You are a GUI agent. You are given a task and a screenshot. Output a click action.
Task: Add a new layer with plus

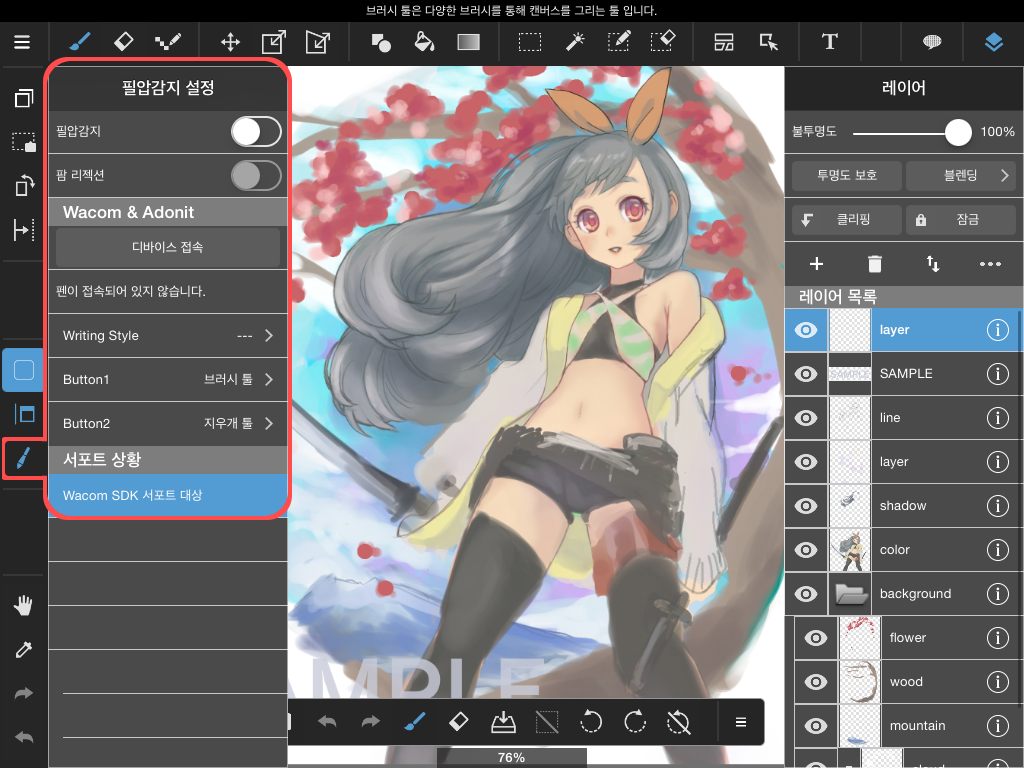(x=816, y=264)
